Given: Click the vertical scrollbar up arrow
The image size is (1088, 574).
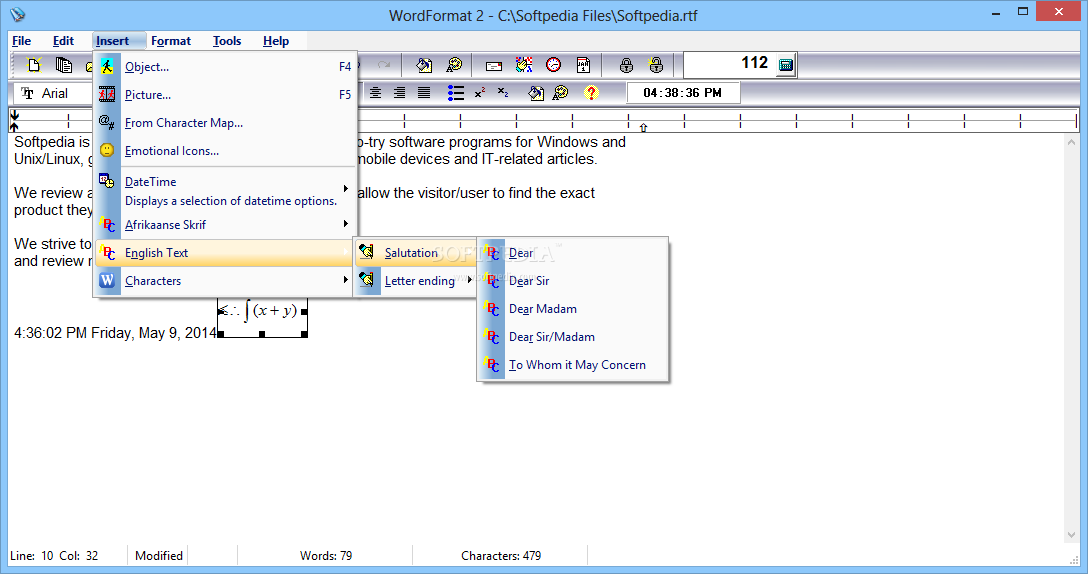Looking at the screenshot, I should (1071, 142).
